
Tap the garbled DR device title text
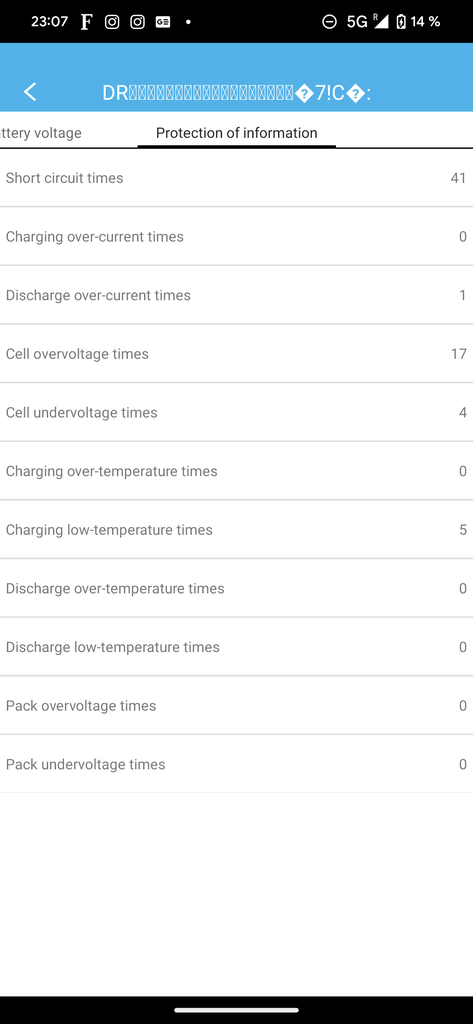tap(236, 93)
